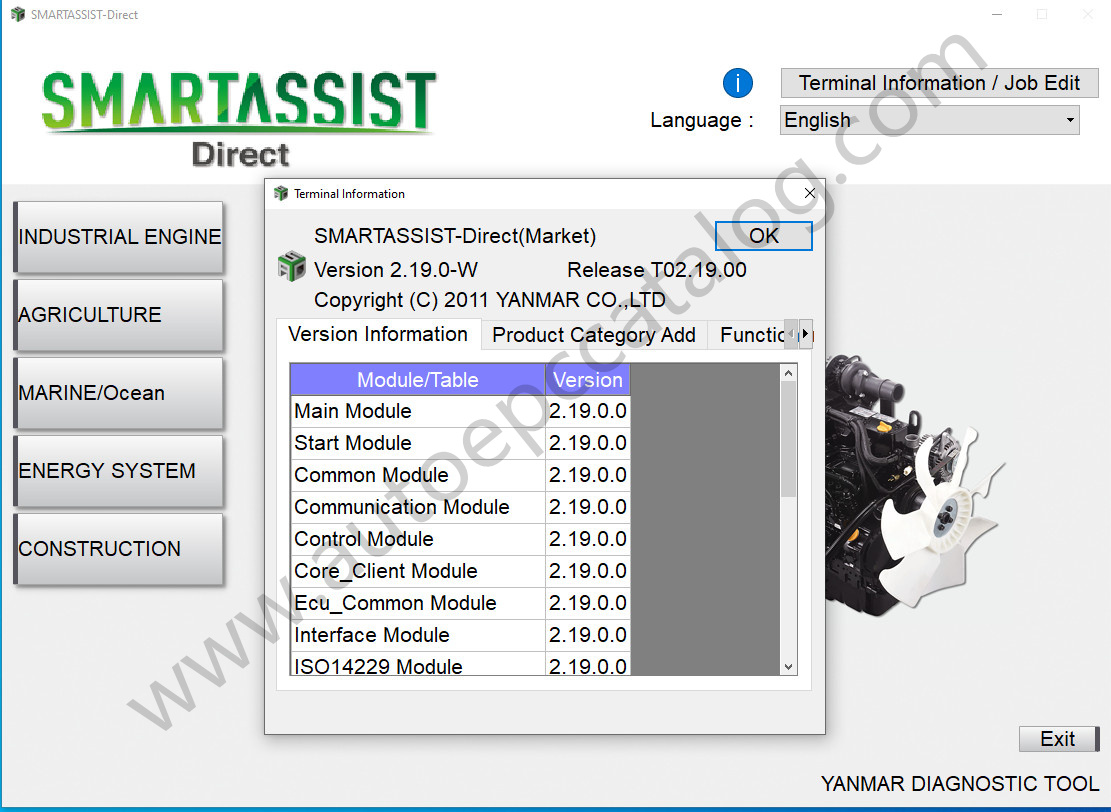The height and width of the screenshot is (812, 1111).
Task: Select CONSTRUCTION category
Action: (119, 548)
